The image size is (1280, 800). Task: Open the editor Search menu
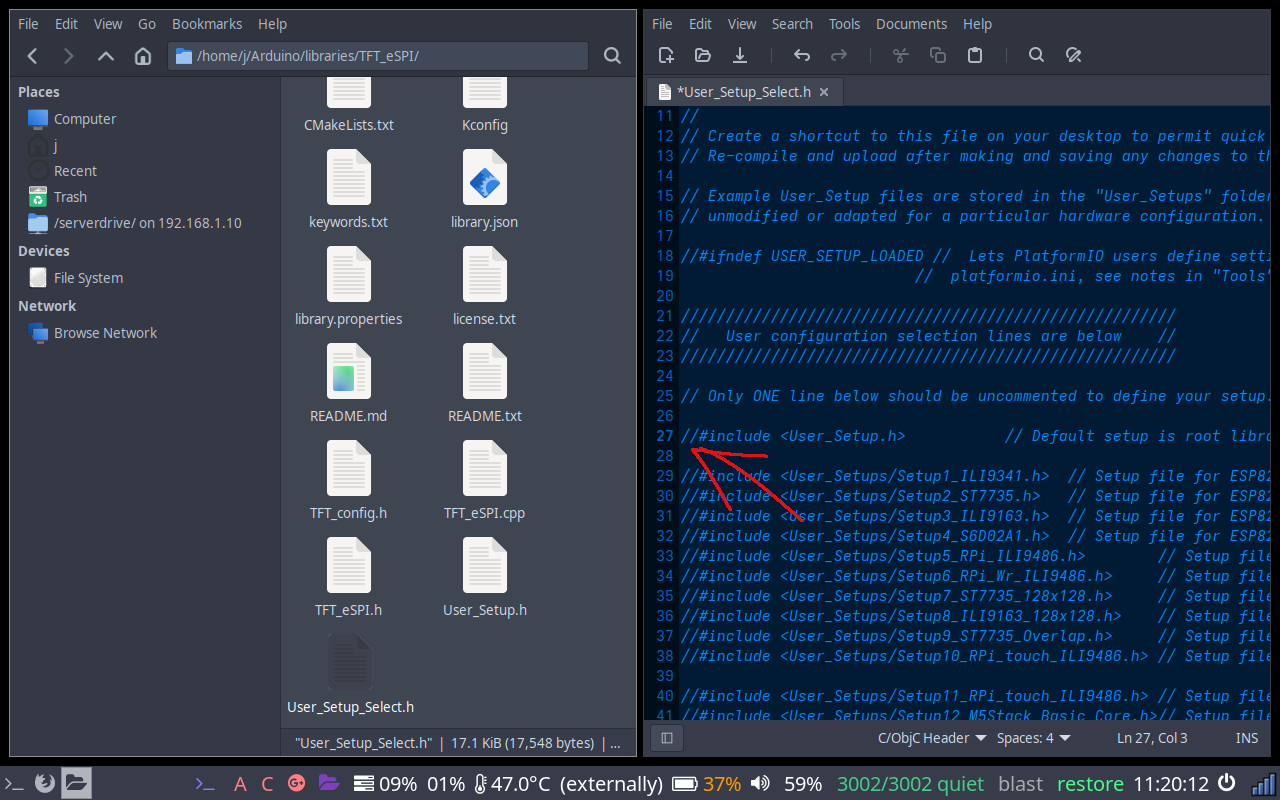pyautogui.click(x=792, y=24)
